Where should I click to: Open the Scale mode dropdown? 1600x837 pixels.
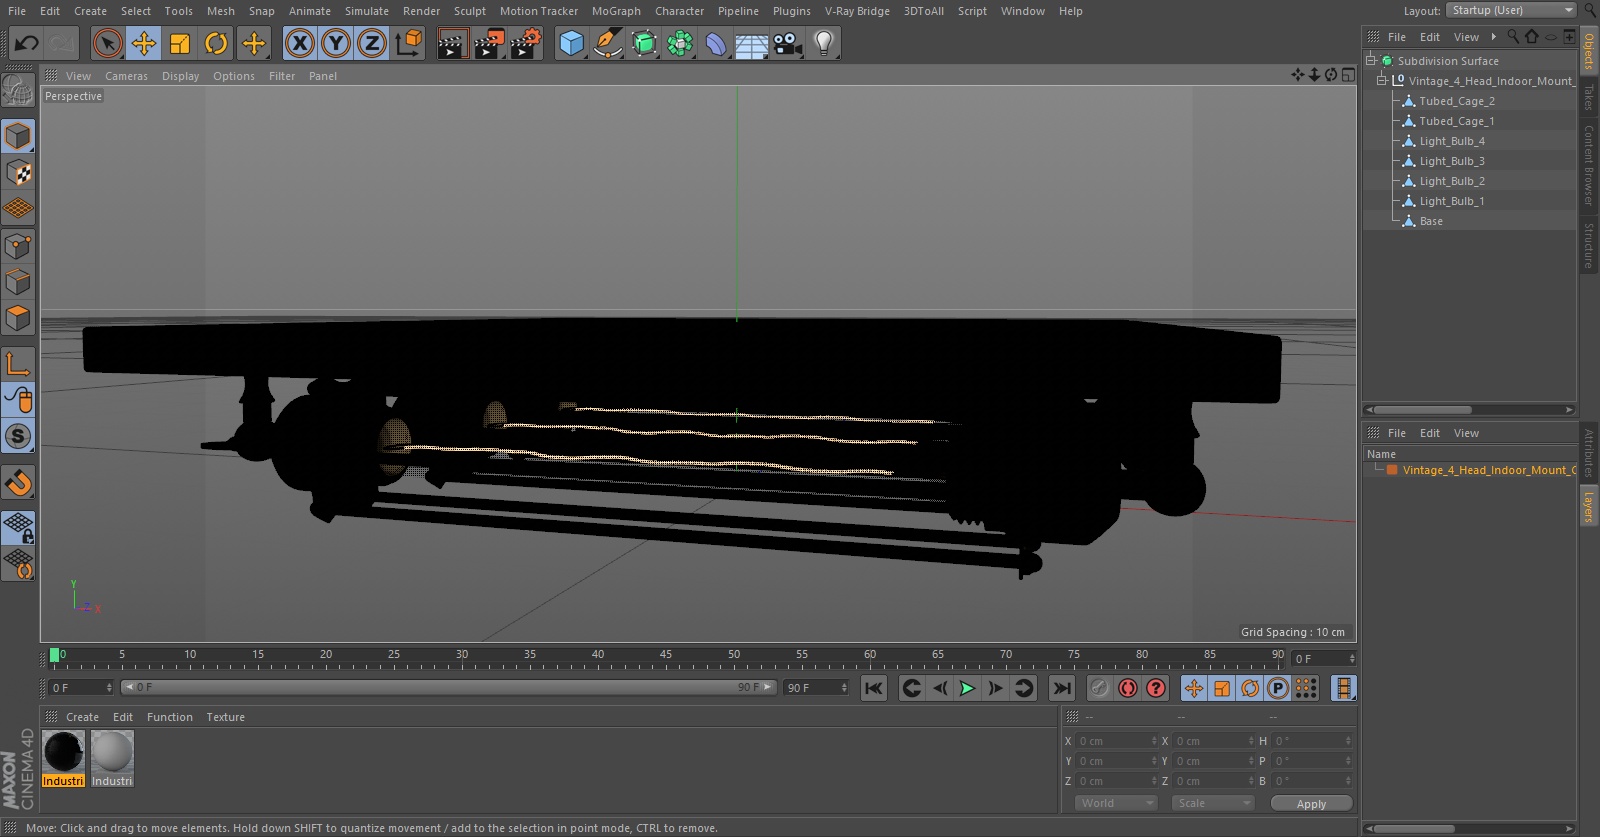pos(1212,803)
